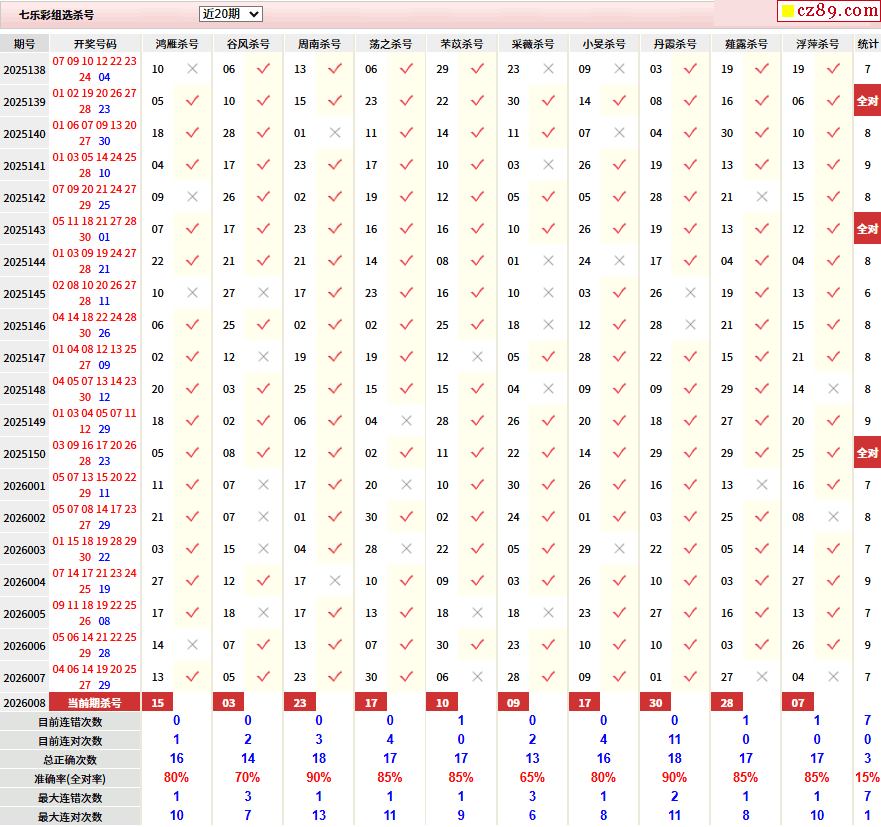Screen dimensions: 881x827
Task: Click the X mark for 小旻杀号 in row 2026003
Action: click(x=619, y=549)
